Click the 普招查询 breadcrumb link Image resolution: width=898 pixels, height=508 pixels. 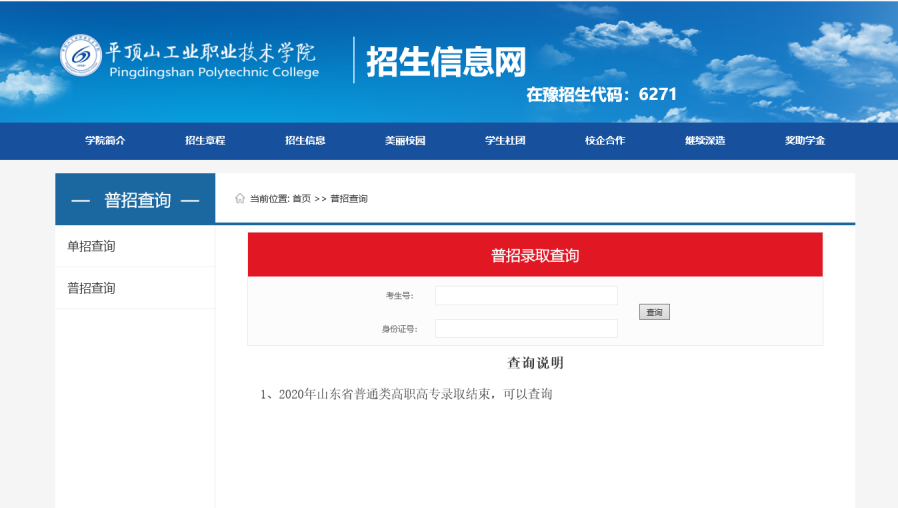coord(349,199)
